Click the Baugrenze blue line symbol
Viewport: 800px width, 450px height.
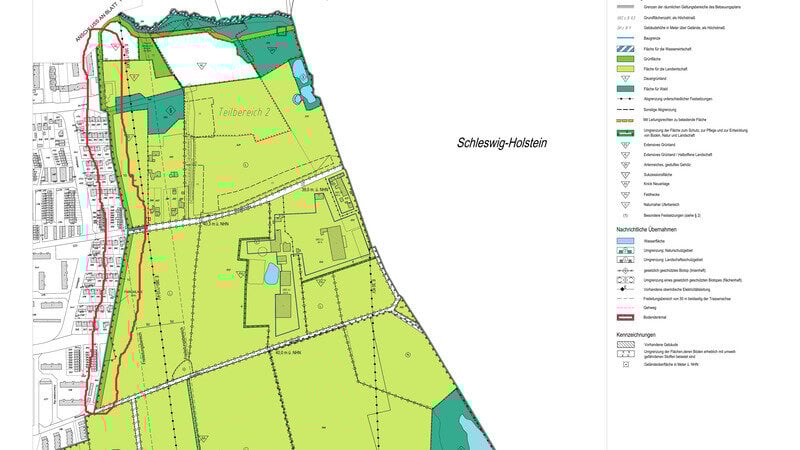coord(626,38)
